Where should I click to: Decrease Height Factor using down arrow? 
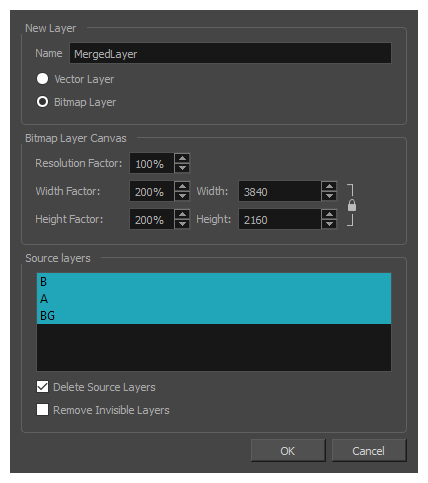(x=182, y=224)
